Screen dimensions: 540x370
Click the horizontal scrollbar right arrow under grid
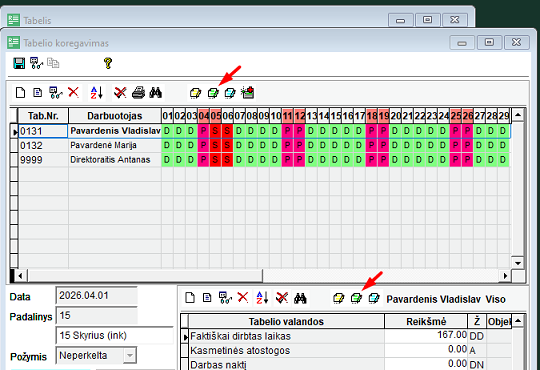(x=505, y=276)
